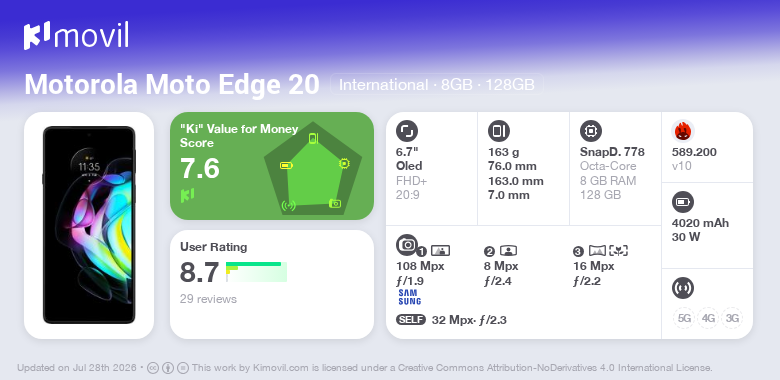Click the SELF selfie camera badge
Image resolution: width=780 pixels, height=380 pixels.
[x=411, y=320]
